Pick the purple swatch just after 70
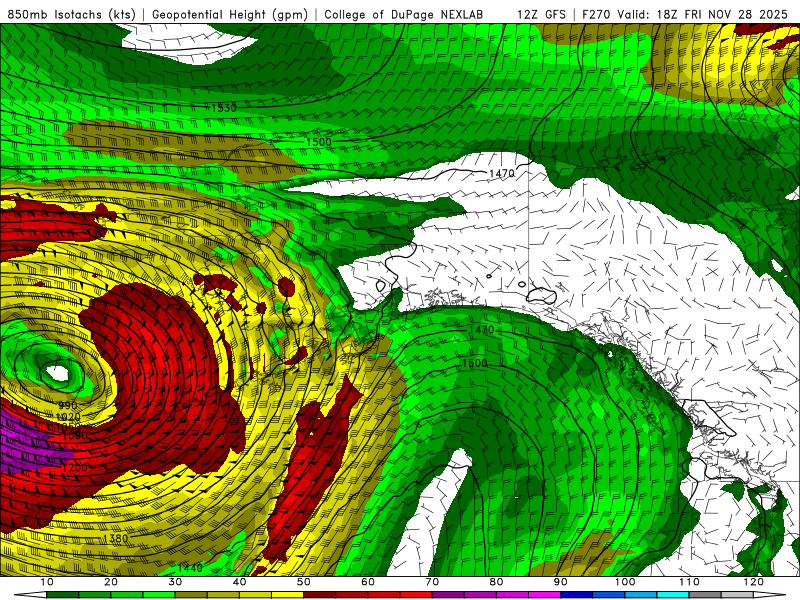 click(448, 595)
